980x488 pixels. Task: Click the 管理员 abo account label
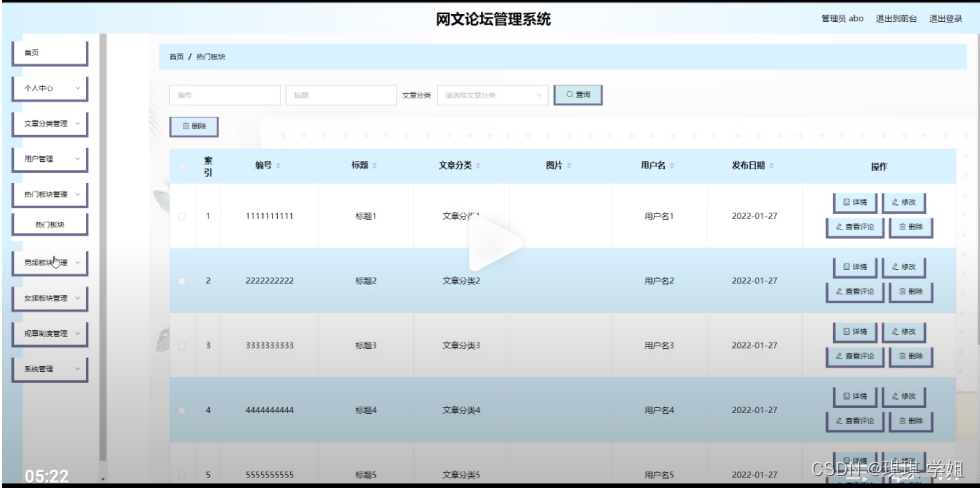click(842, 19)
